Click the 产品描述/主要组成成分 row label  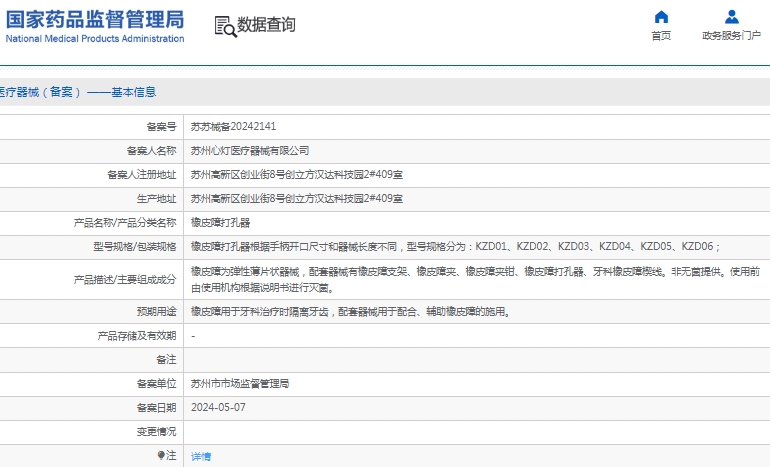click(125, 280)
